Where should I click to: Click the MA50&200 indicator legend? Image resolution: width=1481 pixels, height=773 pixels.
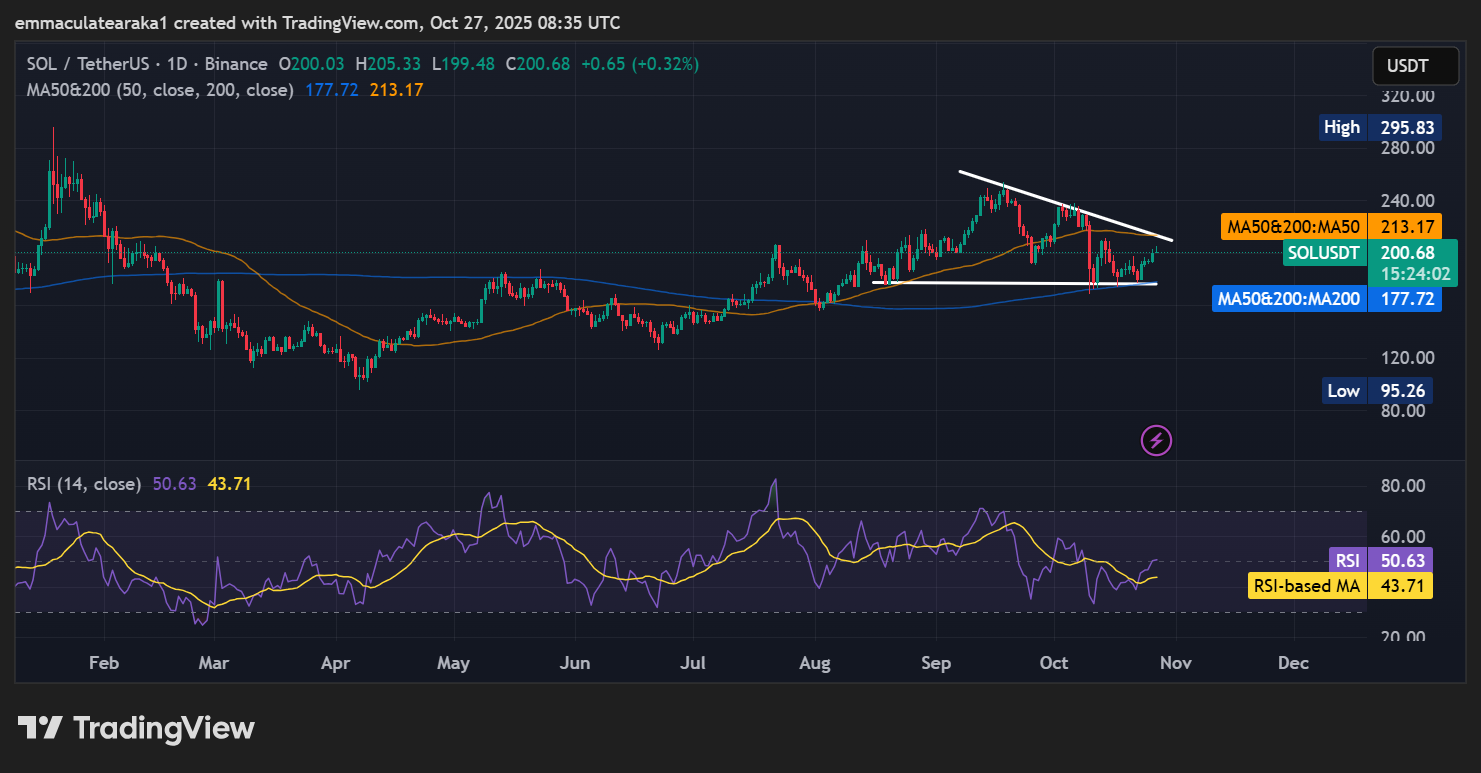point(160,90)
